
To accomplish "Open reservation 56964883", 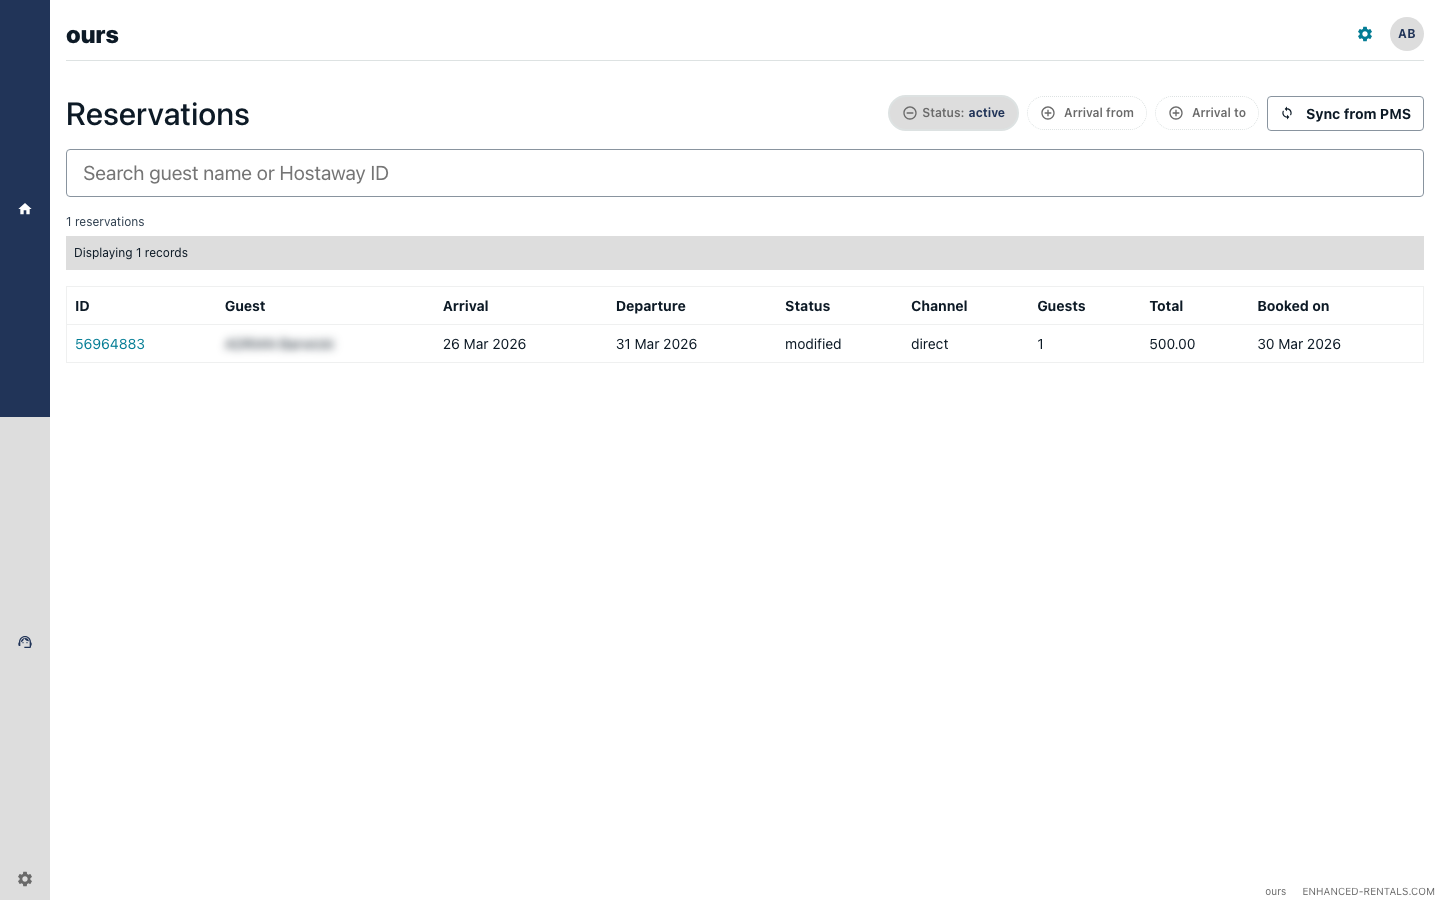I will (x=110, y=343).
